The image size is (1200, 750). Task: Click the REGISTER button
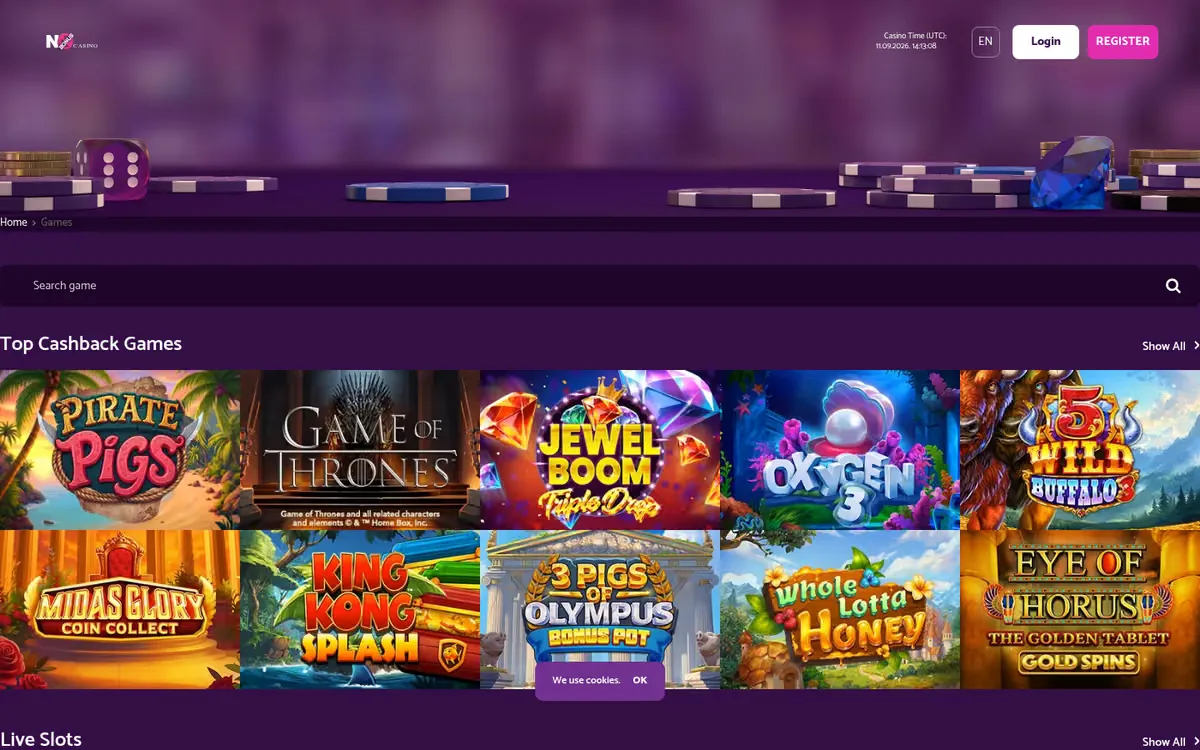1122,42
